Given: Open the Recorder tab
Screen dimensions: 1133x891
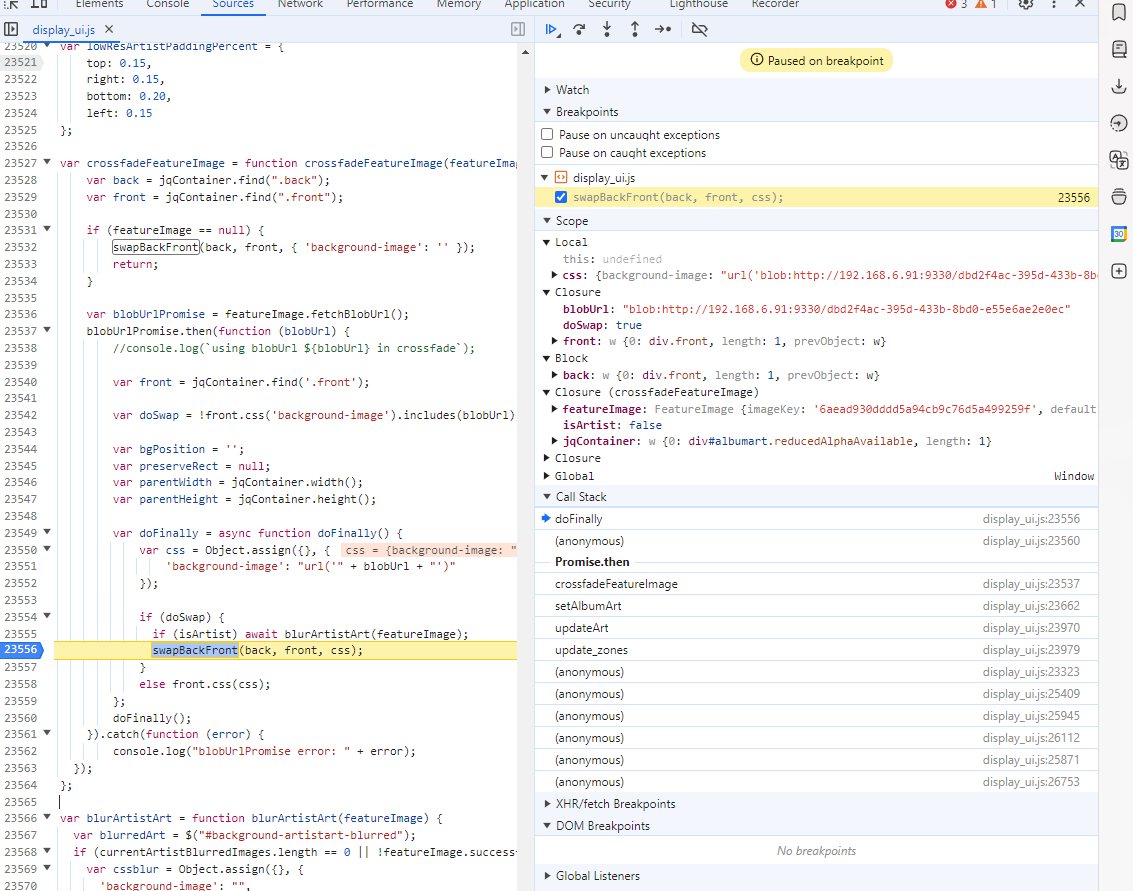Looking at the screenshot, I should click(x=775, y=4).
